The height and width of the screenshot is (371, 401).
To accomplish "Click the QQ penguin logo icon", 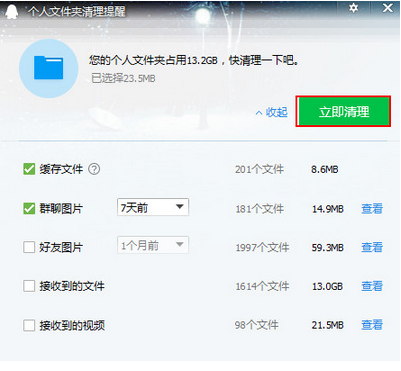I will pos(12,13).
